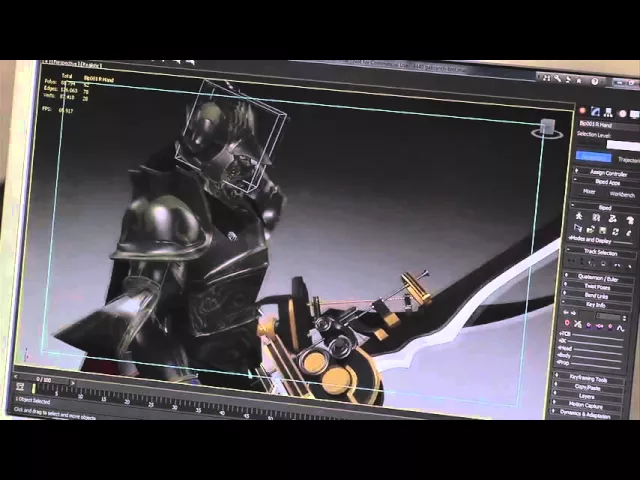640x480 pixels.
Task: Click the Symmetrical track selection icon
Action: (x=617, y=265)
